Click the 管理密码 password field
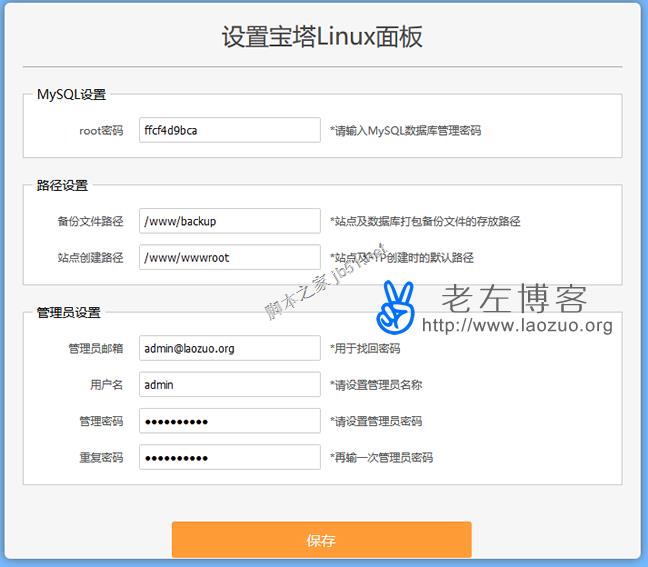648x567 pixels. tap(230, 421)
